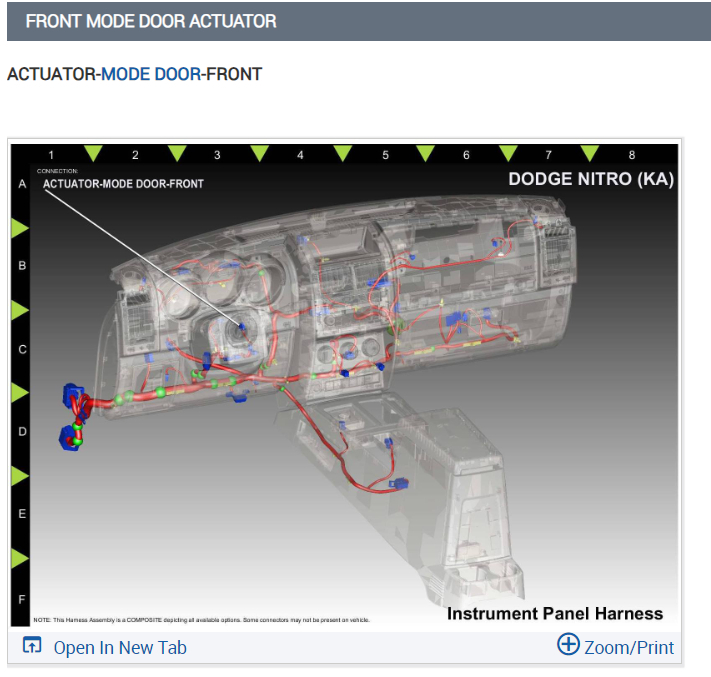
Task: Click grid row letter A
Action: click(x=22, y=184)
